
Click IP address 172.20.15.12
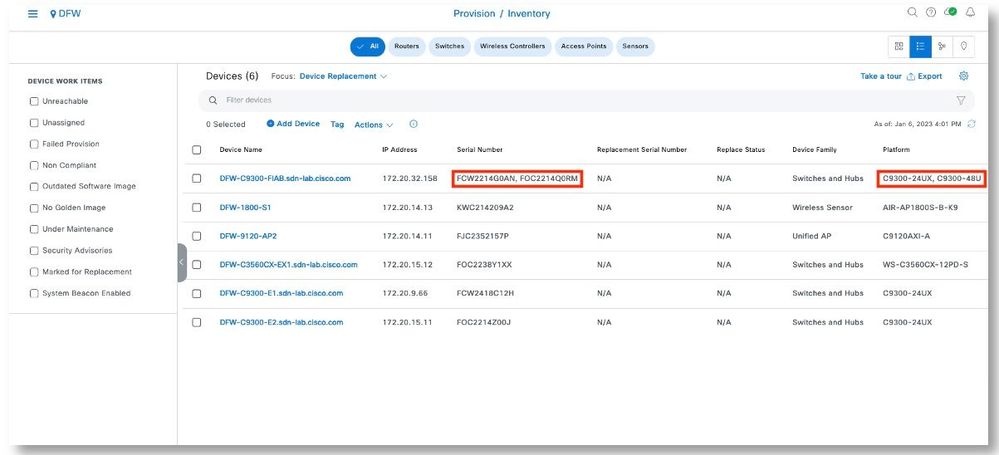(407, 264)
